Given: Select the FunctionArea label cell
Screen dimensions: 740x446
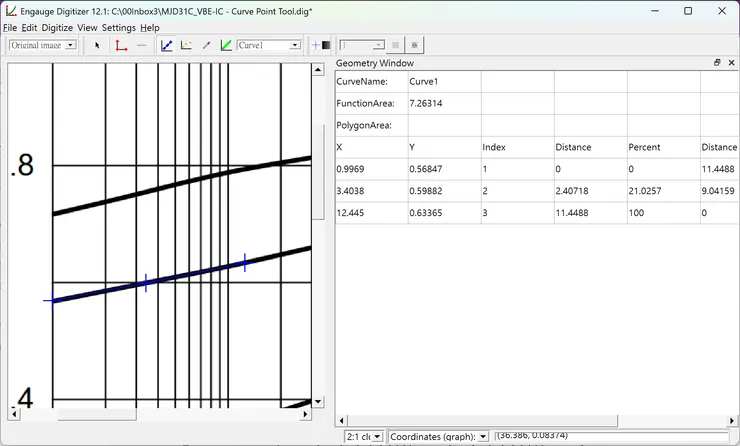Looking at the screenshot, I should click(371, 103).
